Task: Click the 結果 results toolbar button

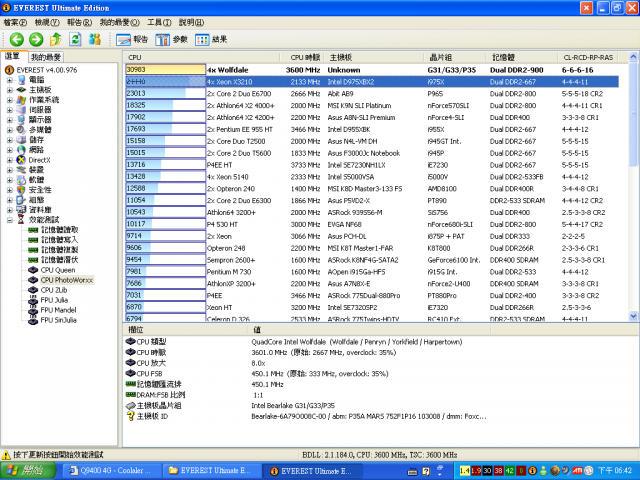Action: [211, 40]
